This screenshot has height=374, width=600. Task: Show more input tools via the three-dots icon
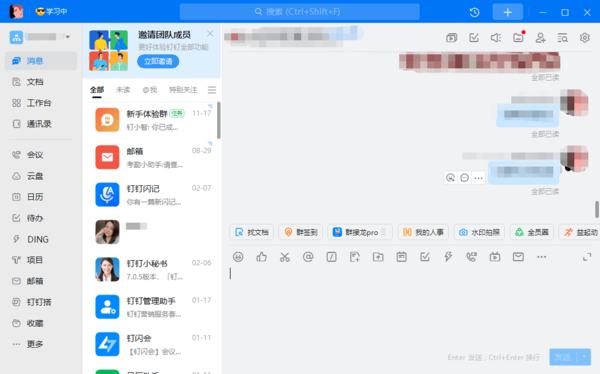(x=541, y=257)
